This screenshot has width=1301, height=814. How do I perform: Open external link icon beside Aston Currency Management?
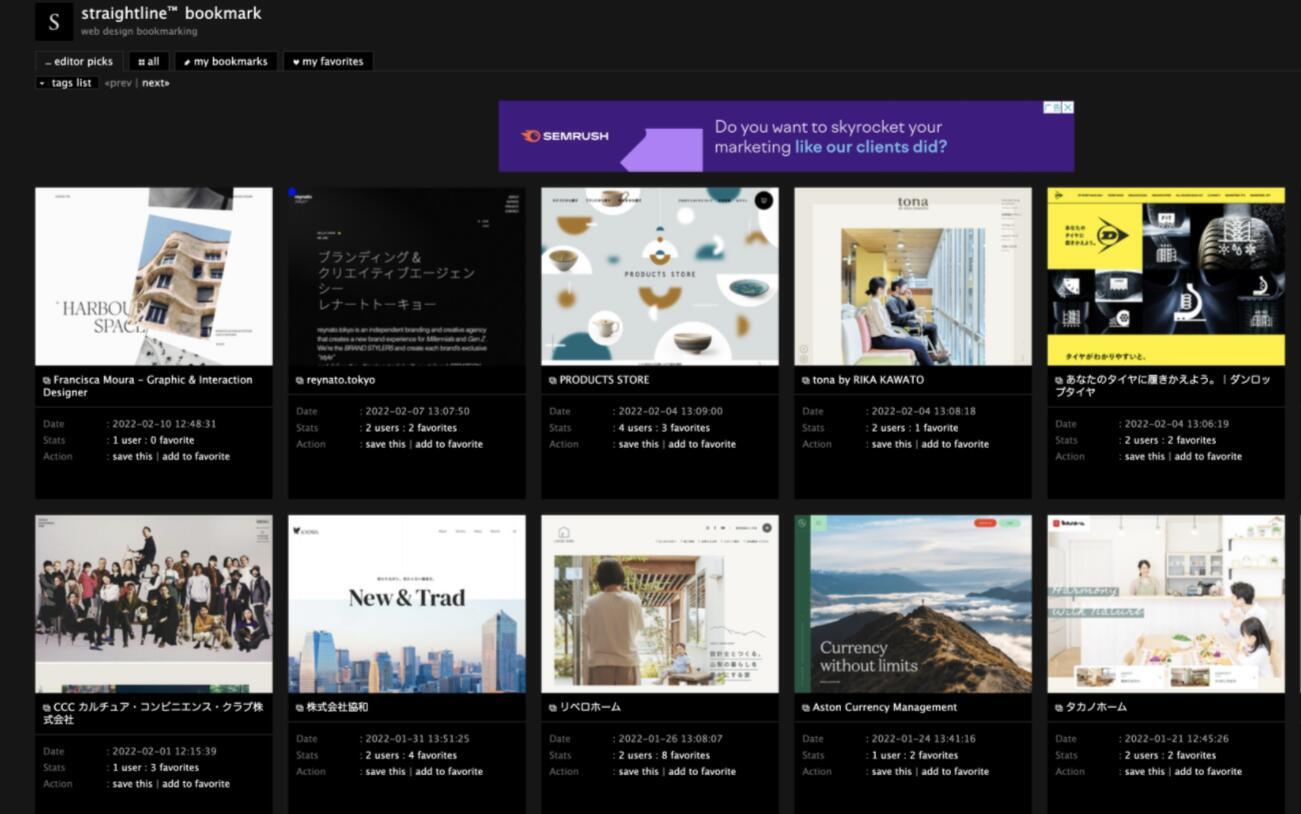(805, 708)
